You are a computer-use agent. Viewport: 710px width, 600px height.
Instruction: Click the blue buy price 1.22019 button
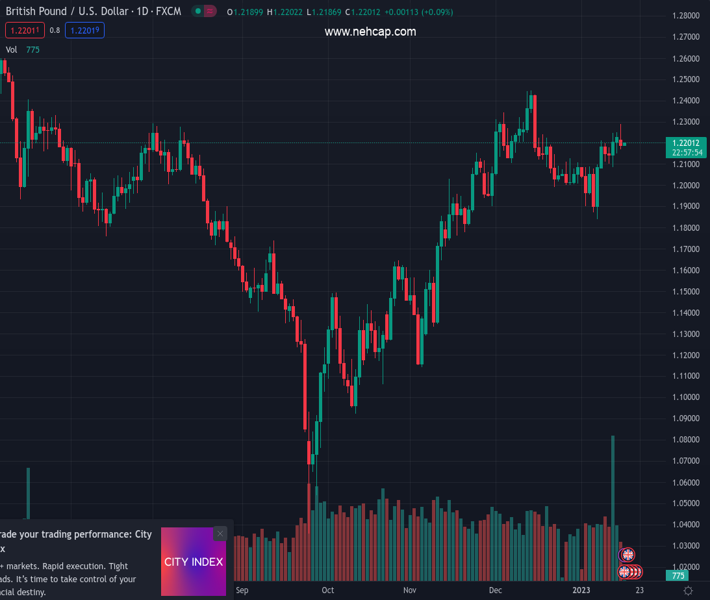(84, 30)
